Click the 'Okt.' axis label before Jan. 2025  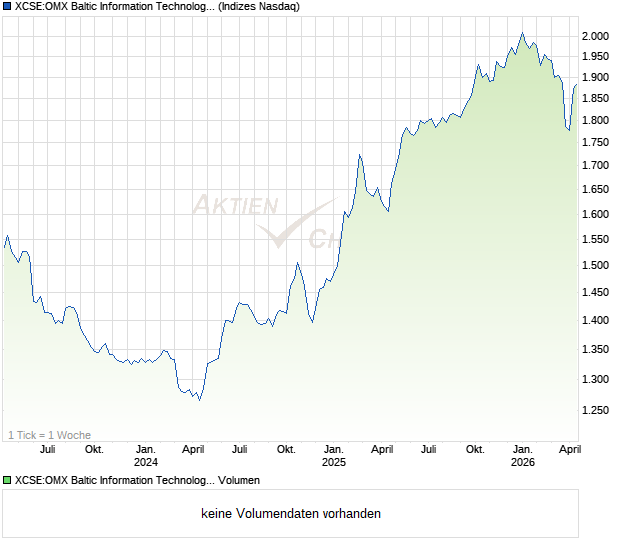tap(286, 450)
